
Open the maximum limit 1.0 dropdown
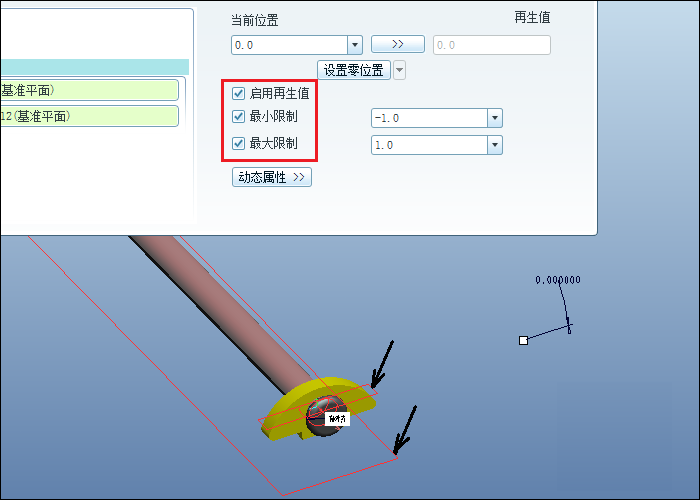click(x=495, y=145)
